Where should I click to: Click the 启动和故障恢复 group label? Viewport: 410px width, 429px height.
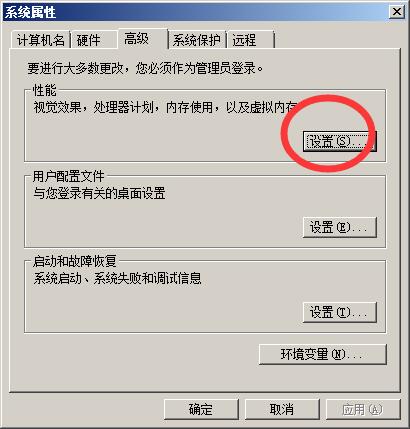pos(74,261)
